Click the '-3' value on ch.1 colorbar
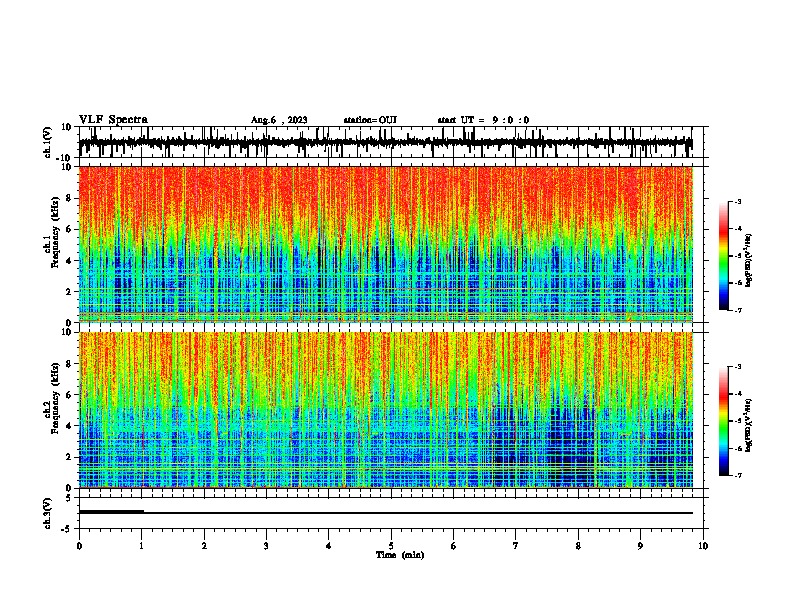Viewport: 792px width, 612px height. [x=737, y=201]
